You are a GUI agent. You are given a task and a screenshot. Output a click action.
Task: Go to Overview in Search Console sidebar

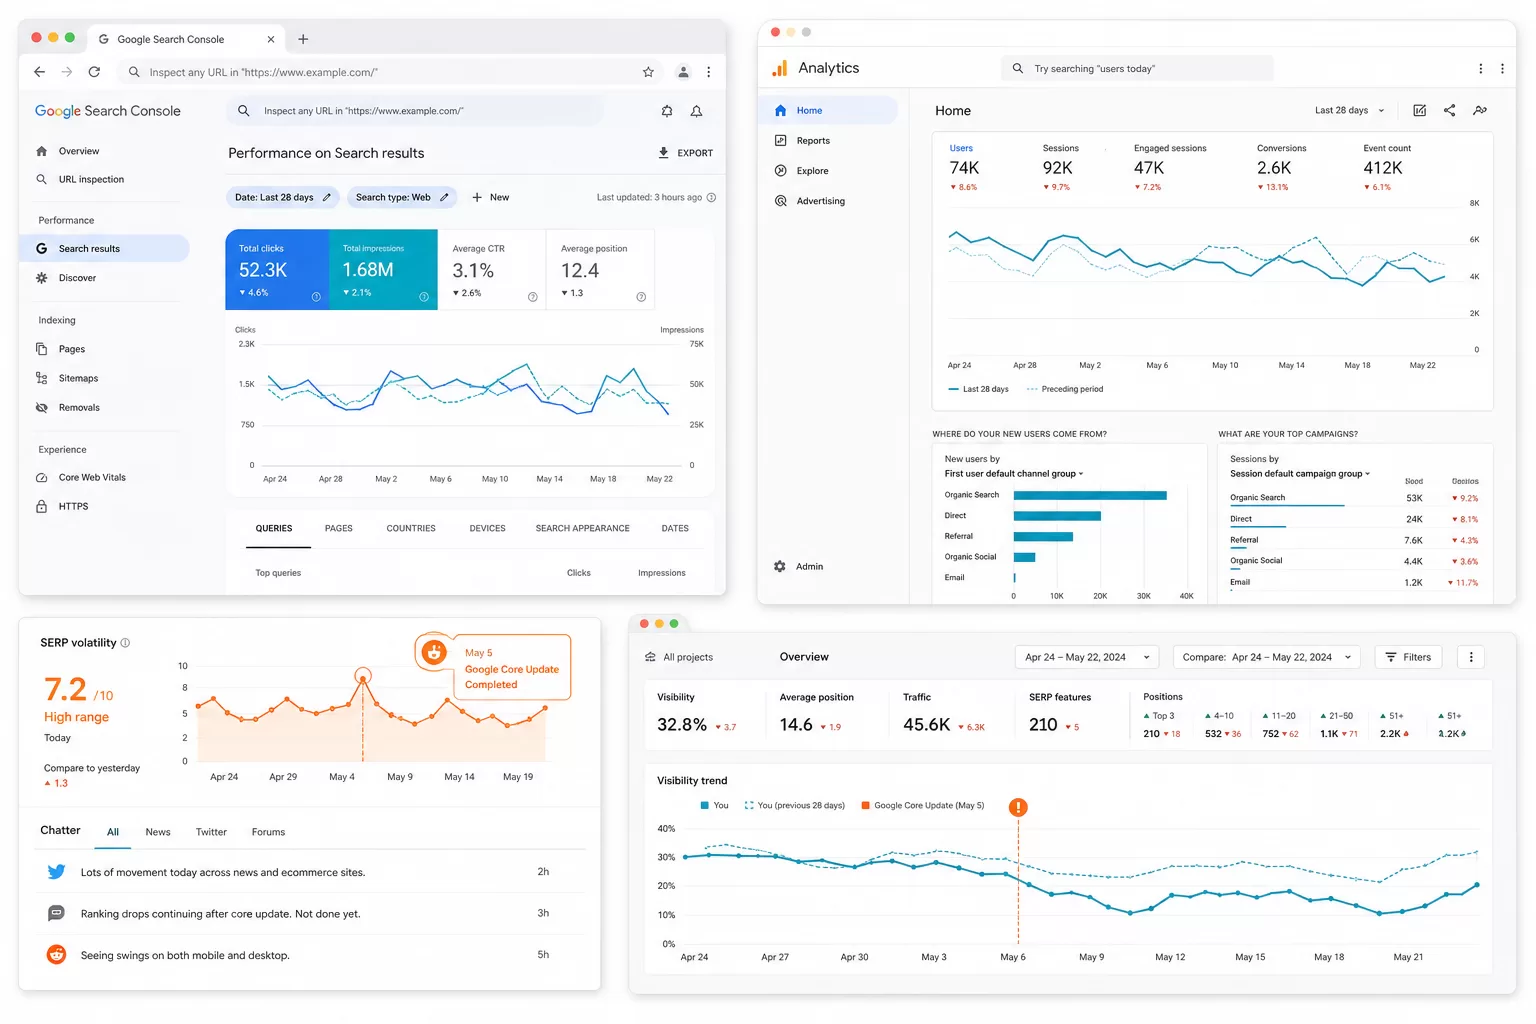[x=79, y=151]
